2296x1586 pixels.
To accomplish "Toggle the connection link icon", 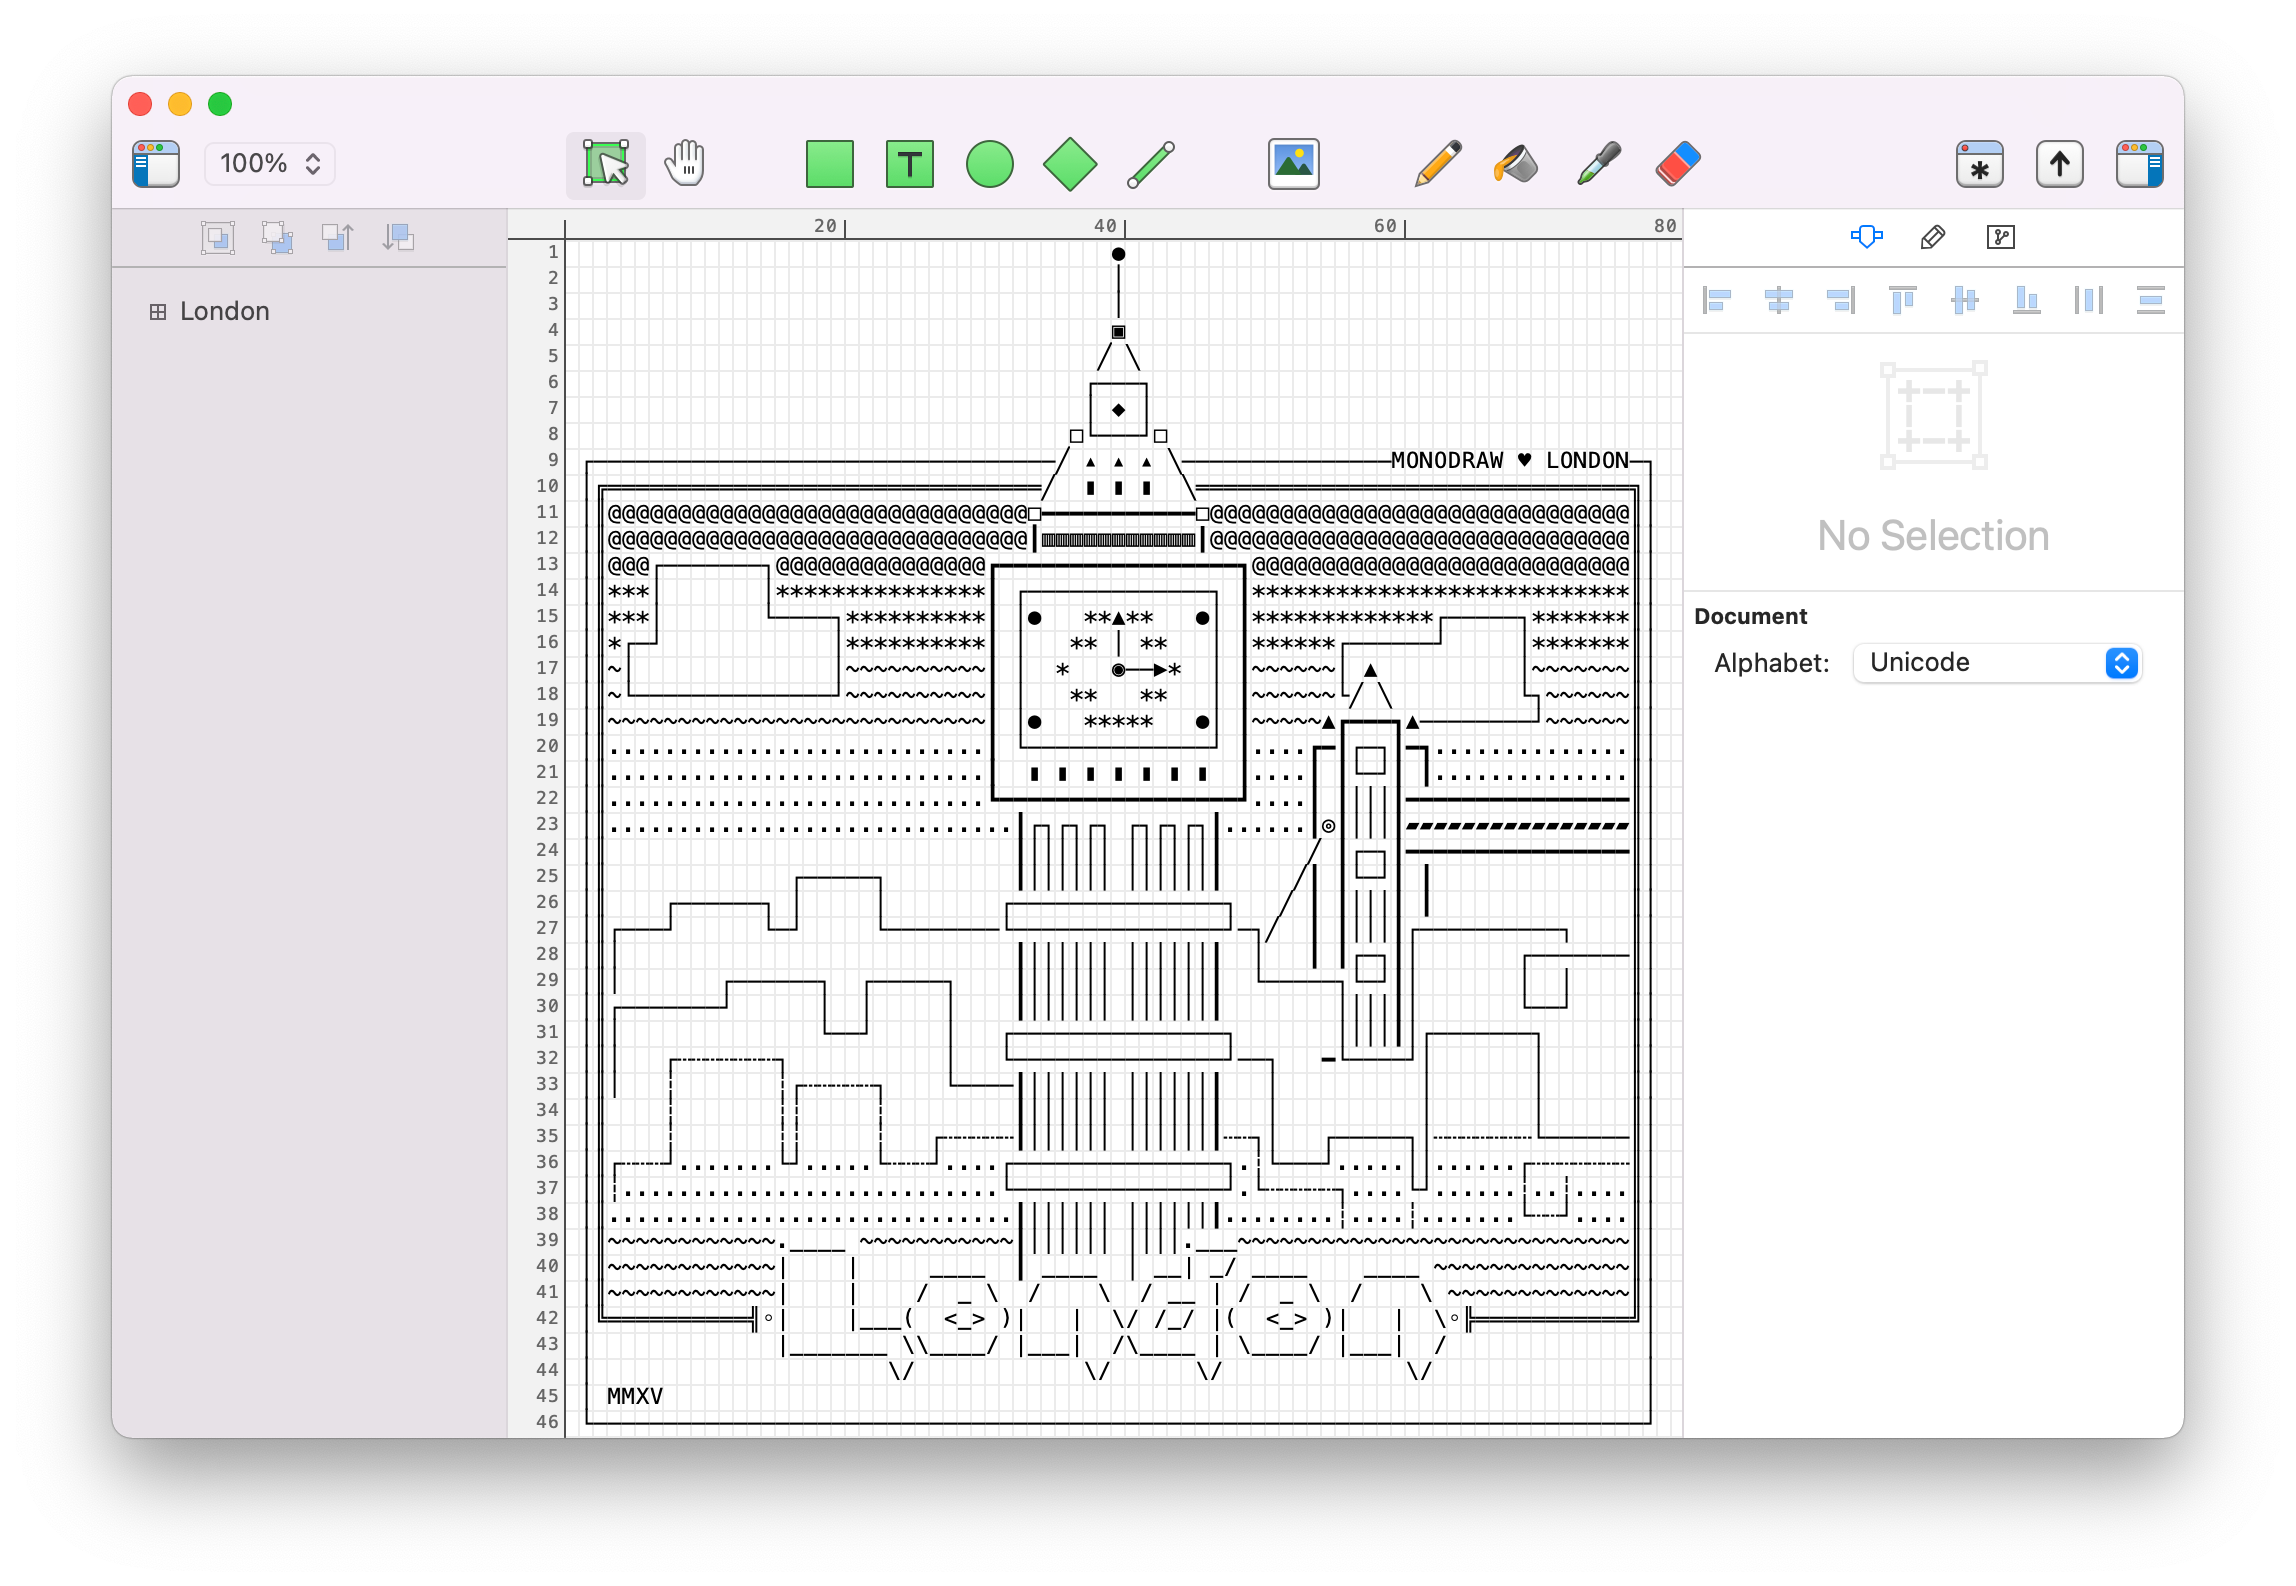I will pos(2001,236).
